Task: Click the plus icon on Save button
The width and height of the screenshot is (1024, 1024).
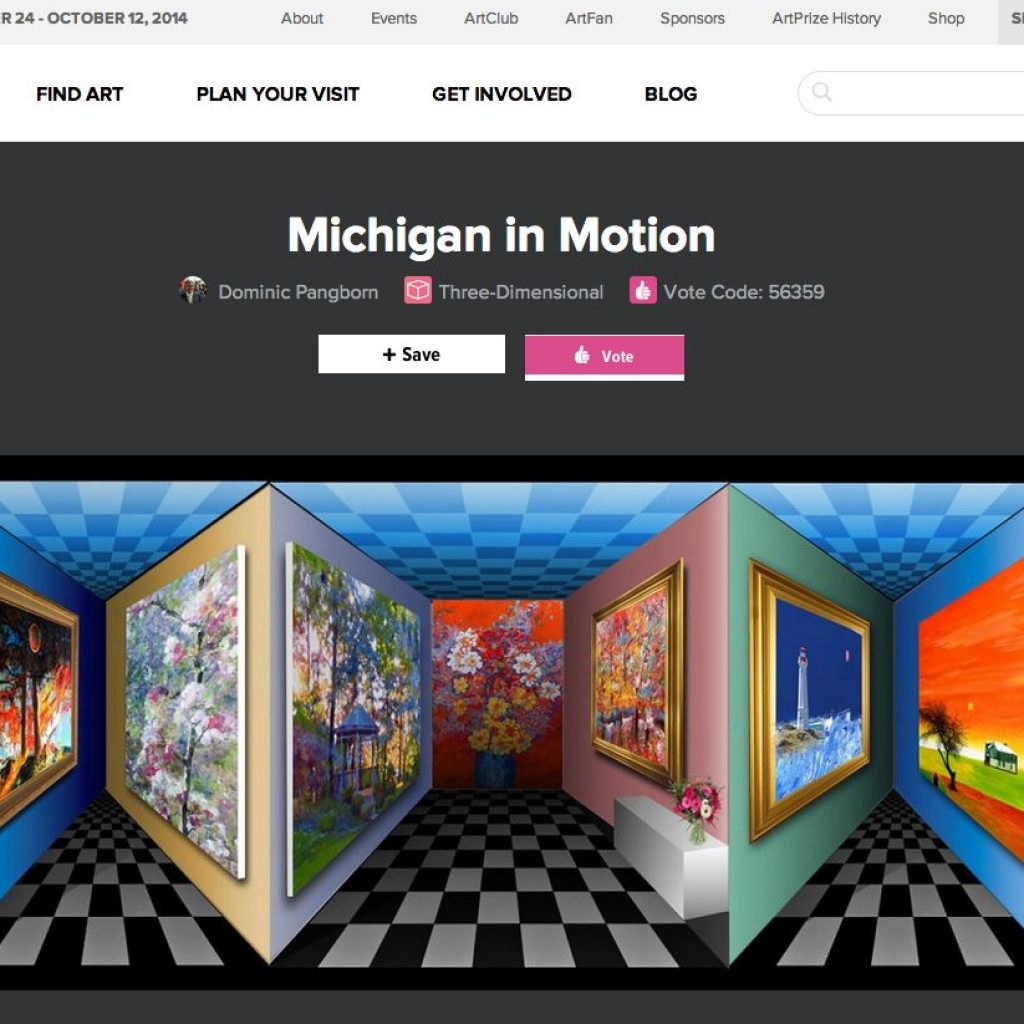Action: 389,354
